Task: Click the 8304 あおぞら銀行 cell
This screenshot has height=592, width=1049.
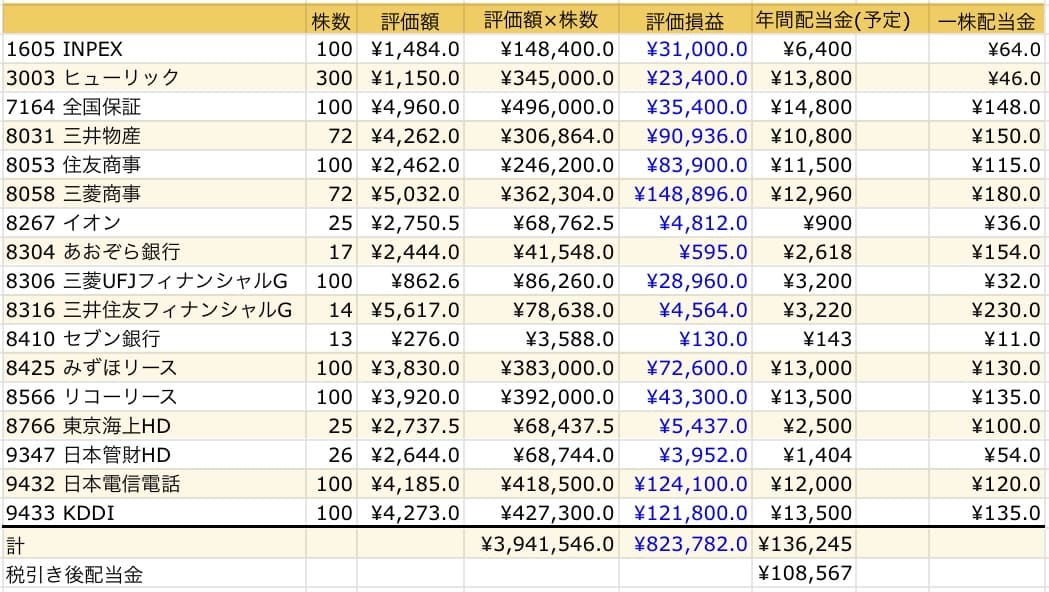Action: (x=155, y=252)
